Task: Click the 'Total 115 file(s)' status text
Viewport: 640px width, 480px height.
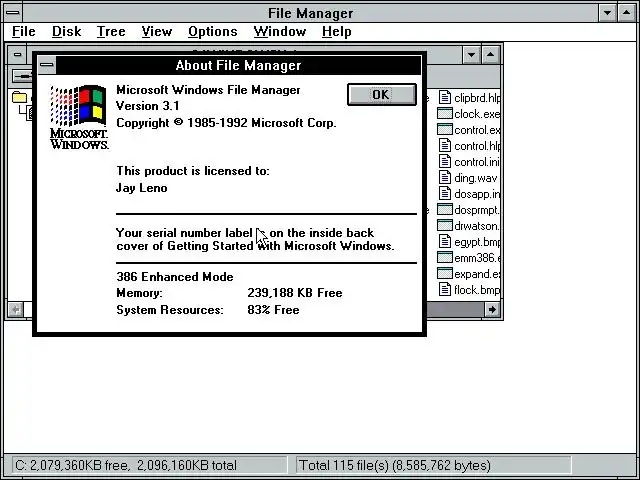Action: click(395, 465)
